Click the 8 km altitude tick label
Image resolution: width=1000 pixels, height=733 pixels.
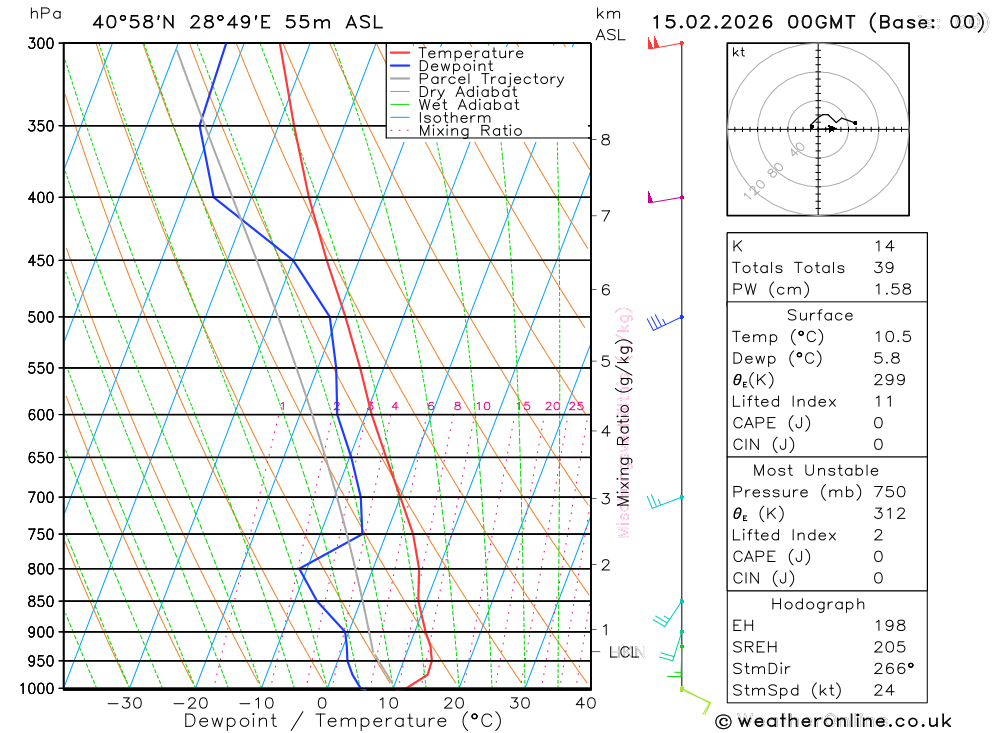click(x=605, y=140)
